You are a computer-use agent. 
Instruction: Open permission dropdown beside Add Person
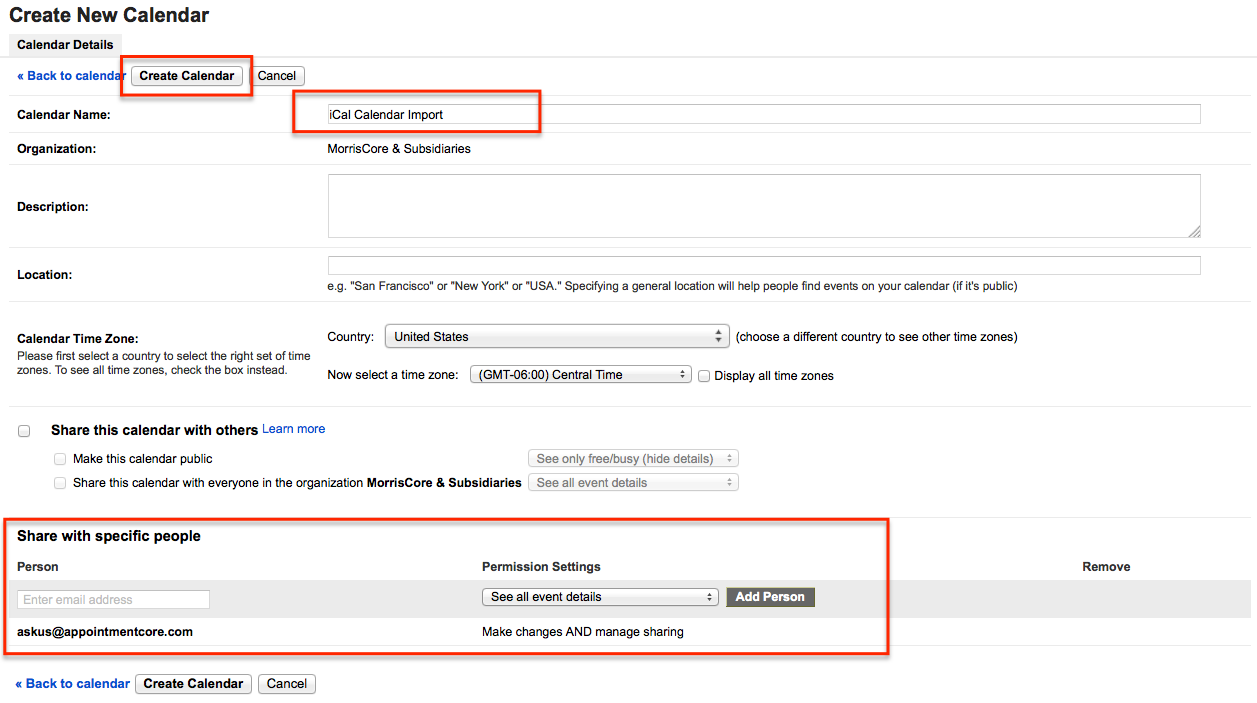pyautogui.click(x=600, y=597)
